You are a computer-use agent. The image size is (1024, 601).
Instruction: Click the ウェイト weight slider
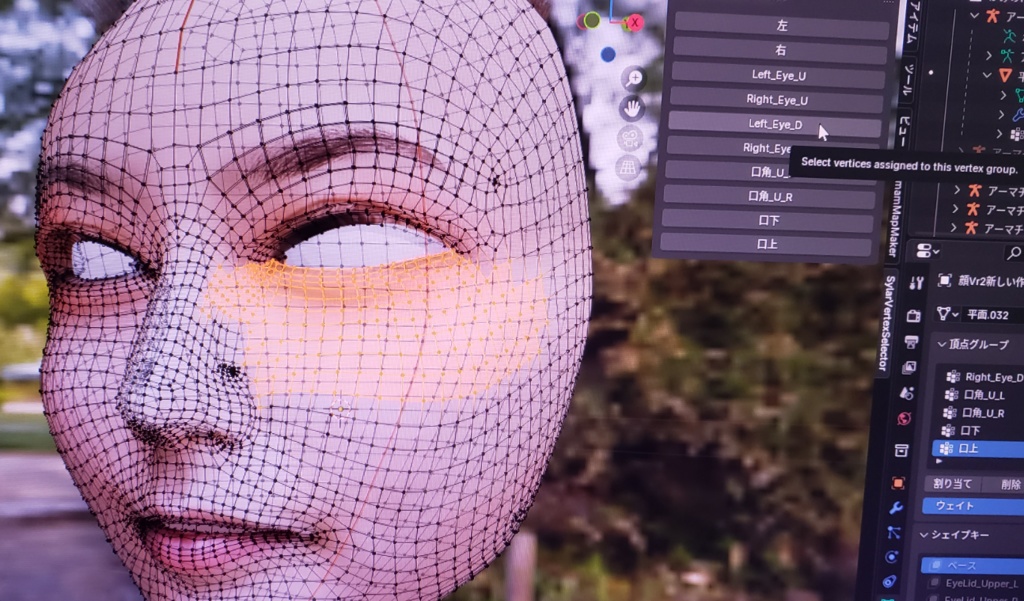(x=973, y=506)
